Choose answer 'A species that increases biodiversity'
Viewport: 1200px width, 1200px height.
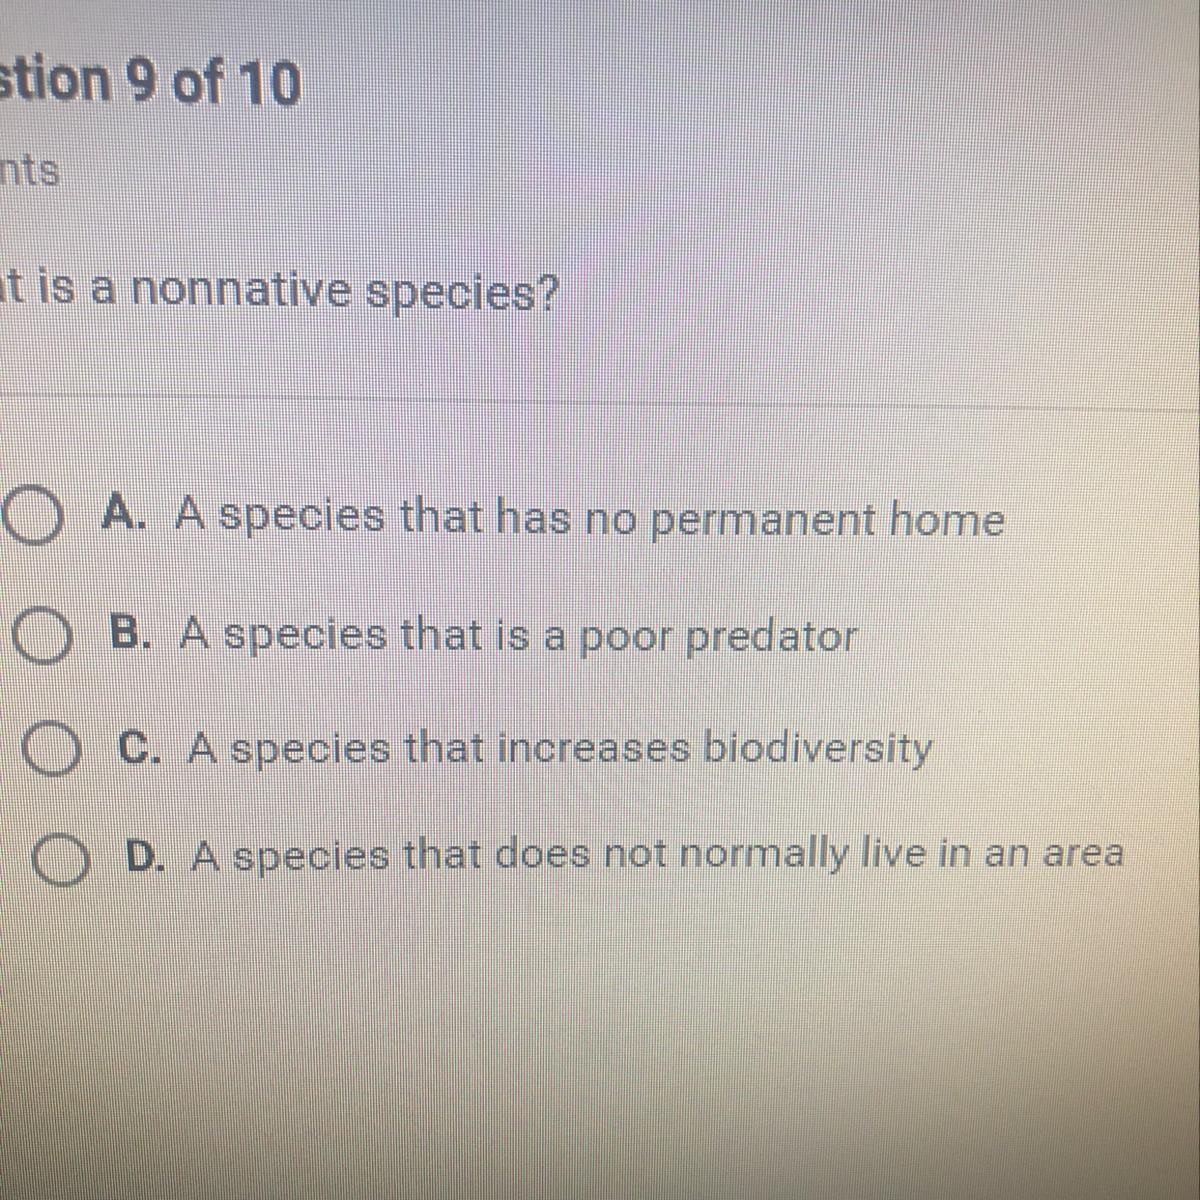(x=560, y=749)
